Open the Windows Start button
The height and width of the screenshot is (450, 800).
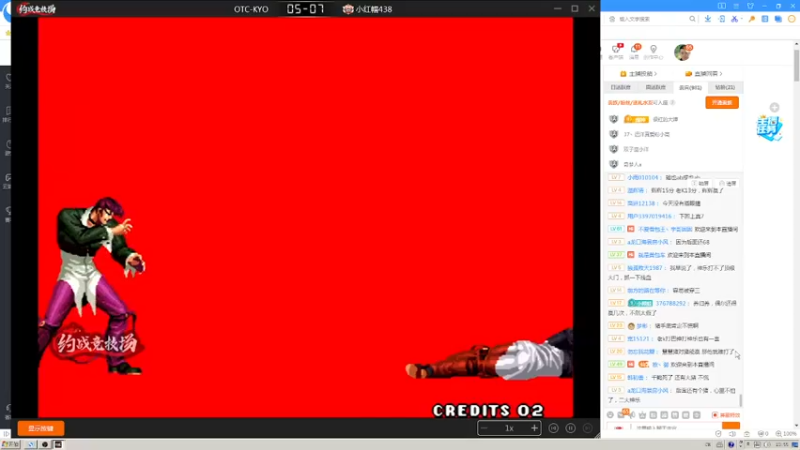10,445
